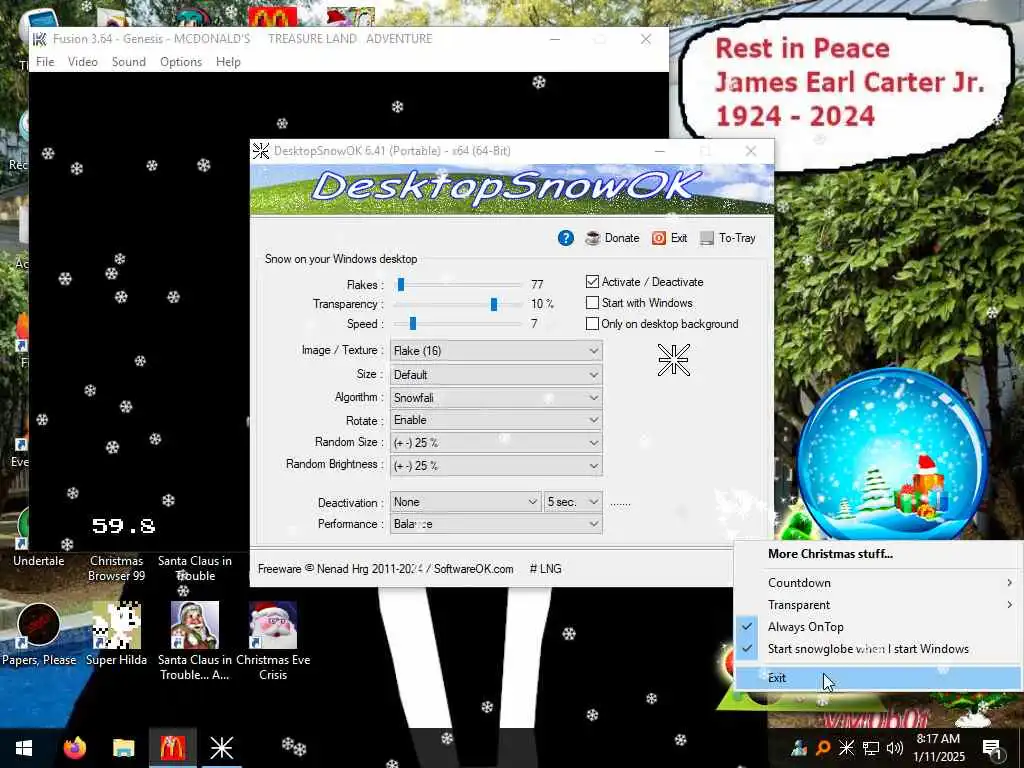Viewport: 1024px width, 768px height.
Task: Switch to Fusion McDonald's taskbar button
Action: coord(172,748)
